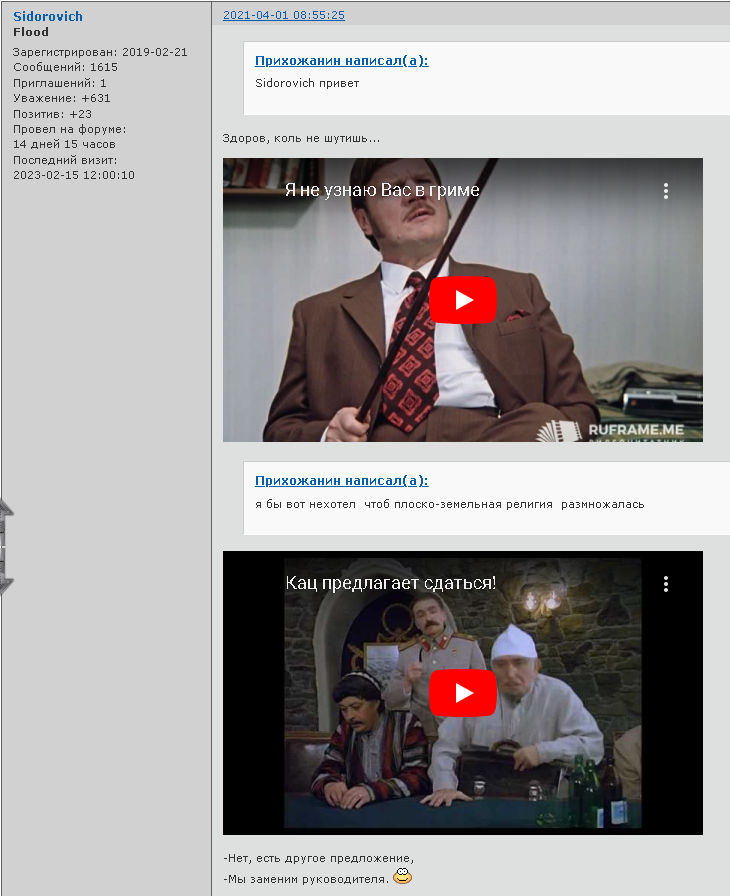This screenshot has width=730, height=896.
Task: Open the Sidorovich user profile link
Action: click(x=48, y=17)
